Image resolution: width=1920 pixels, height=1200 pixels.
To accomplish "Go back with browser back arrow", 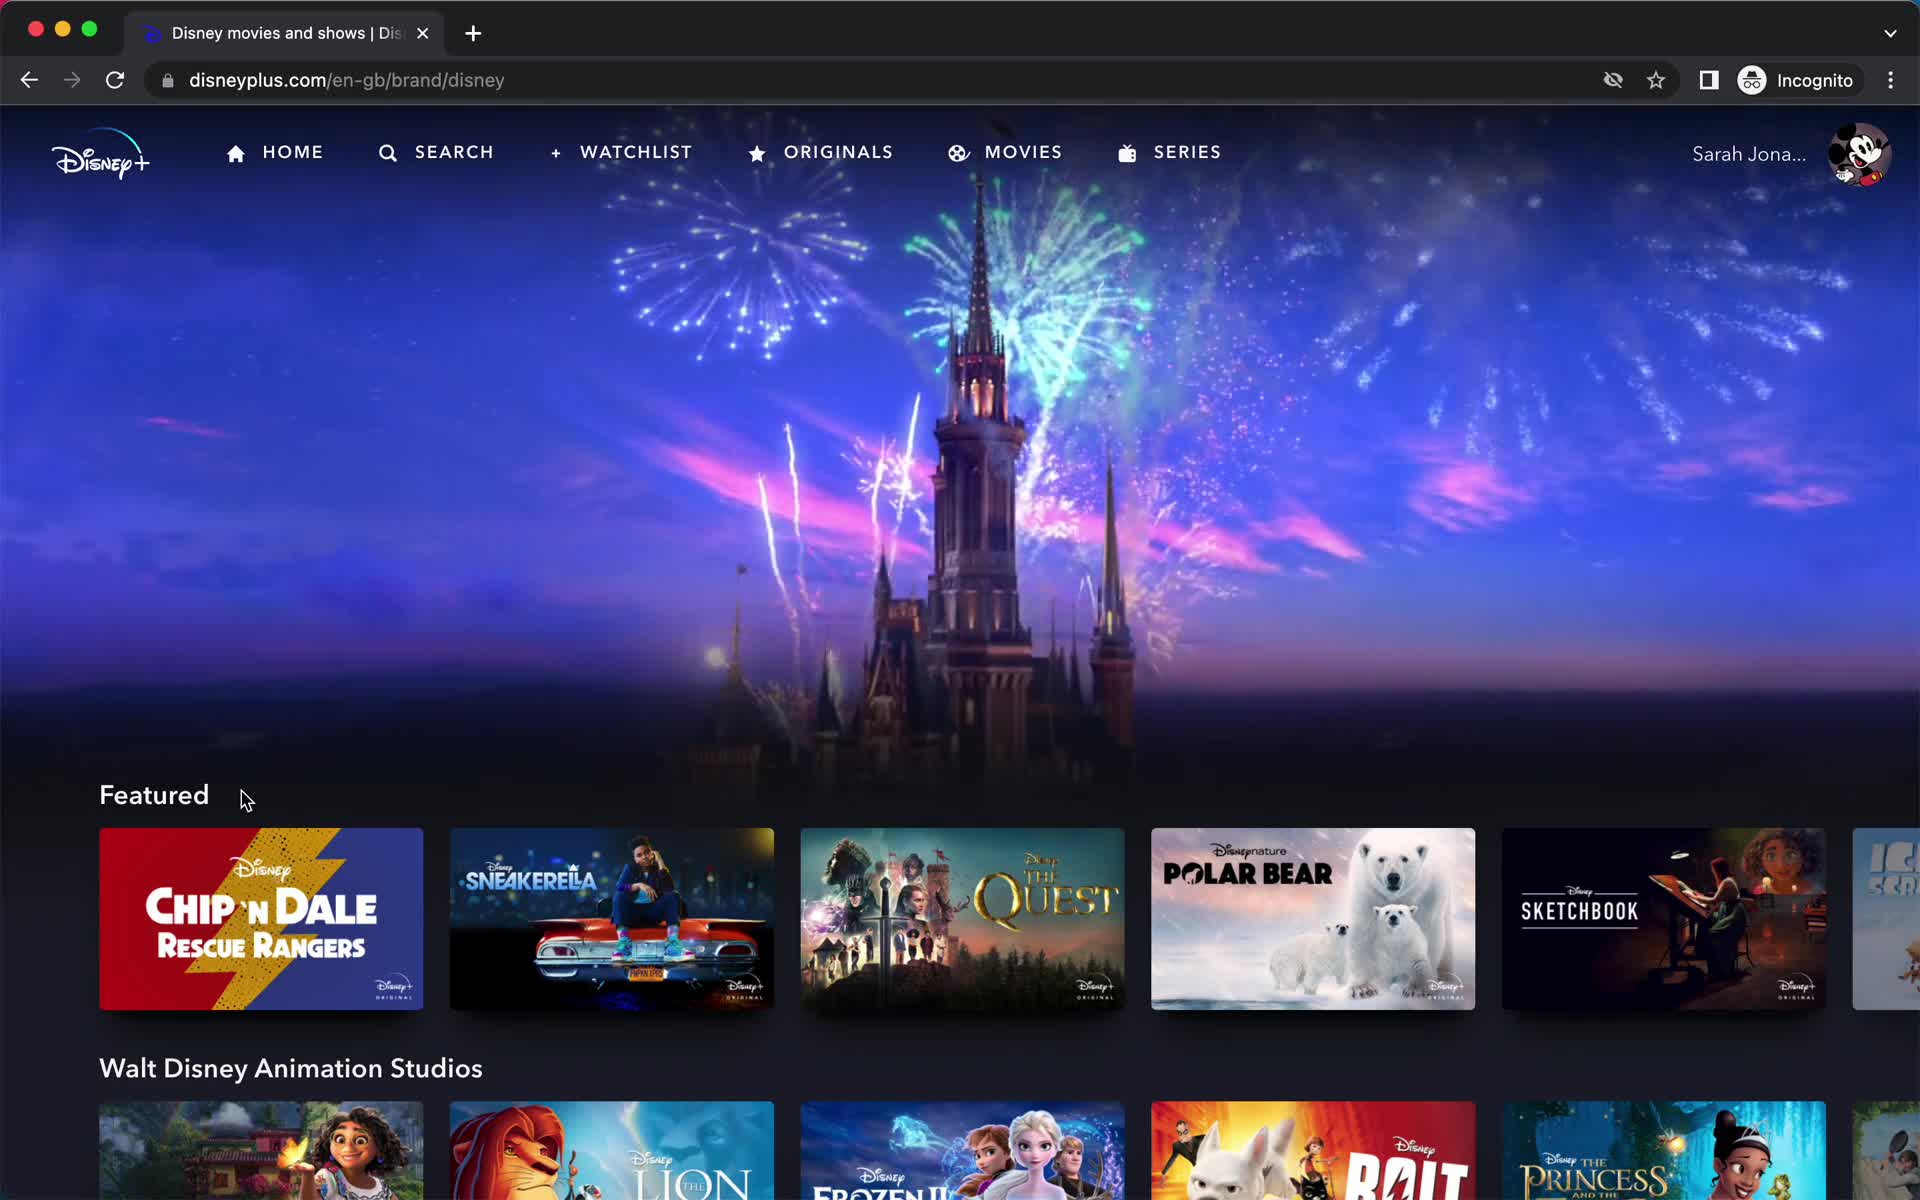I will point(29,80).
